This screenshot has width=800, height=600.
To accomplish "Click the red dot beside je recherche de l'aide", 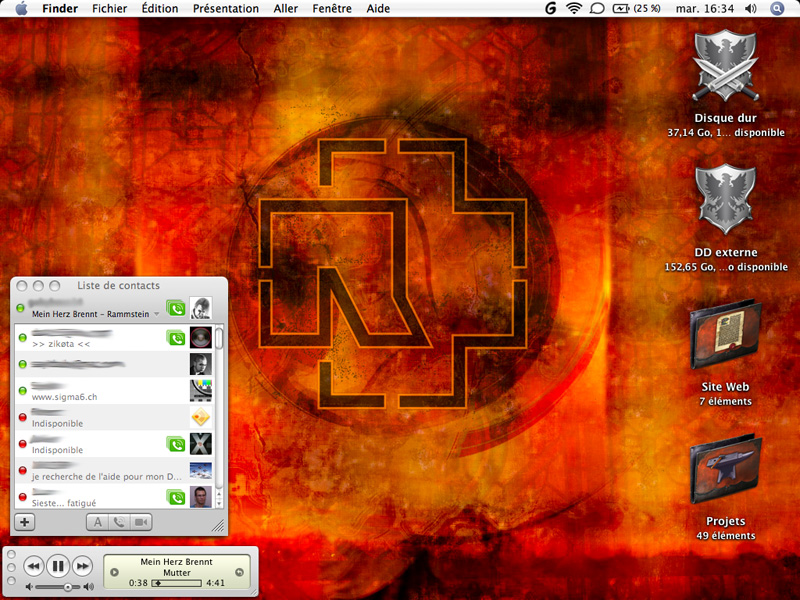I will (22, 470).
